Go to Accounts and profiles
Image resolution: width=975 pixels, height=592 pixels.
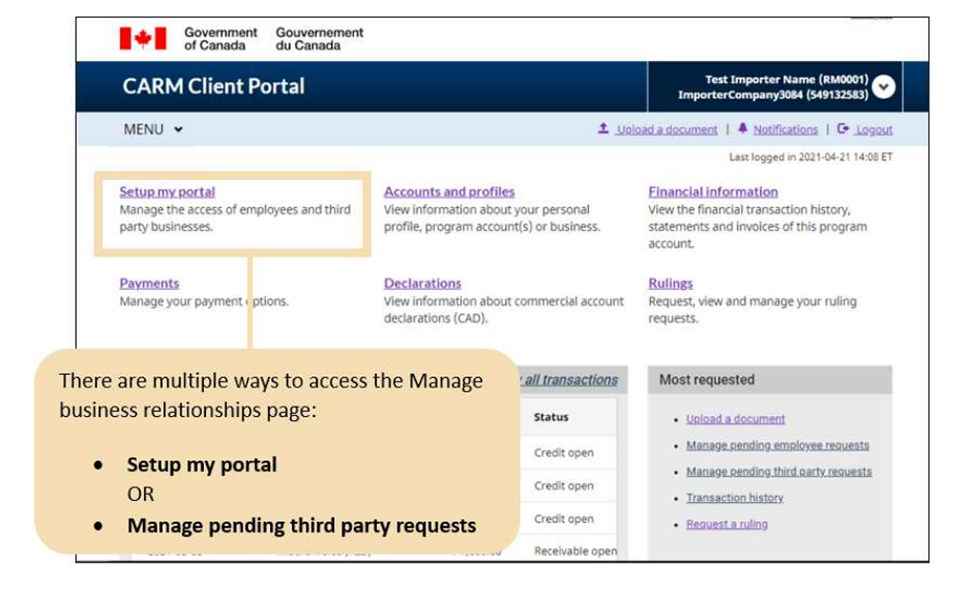(449, 192)
